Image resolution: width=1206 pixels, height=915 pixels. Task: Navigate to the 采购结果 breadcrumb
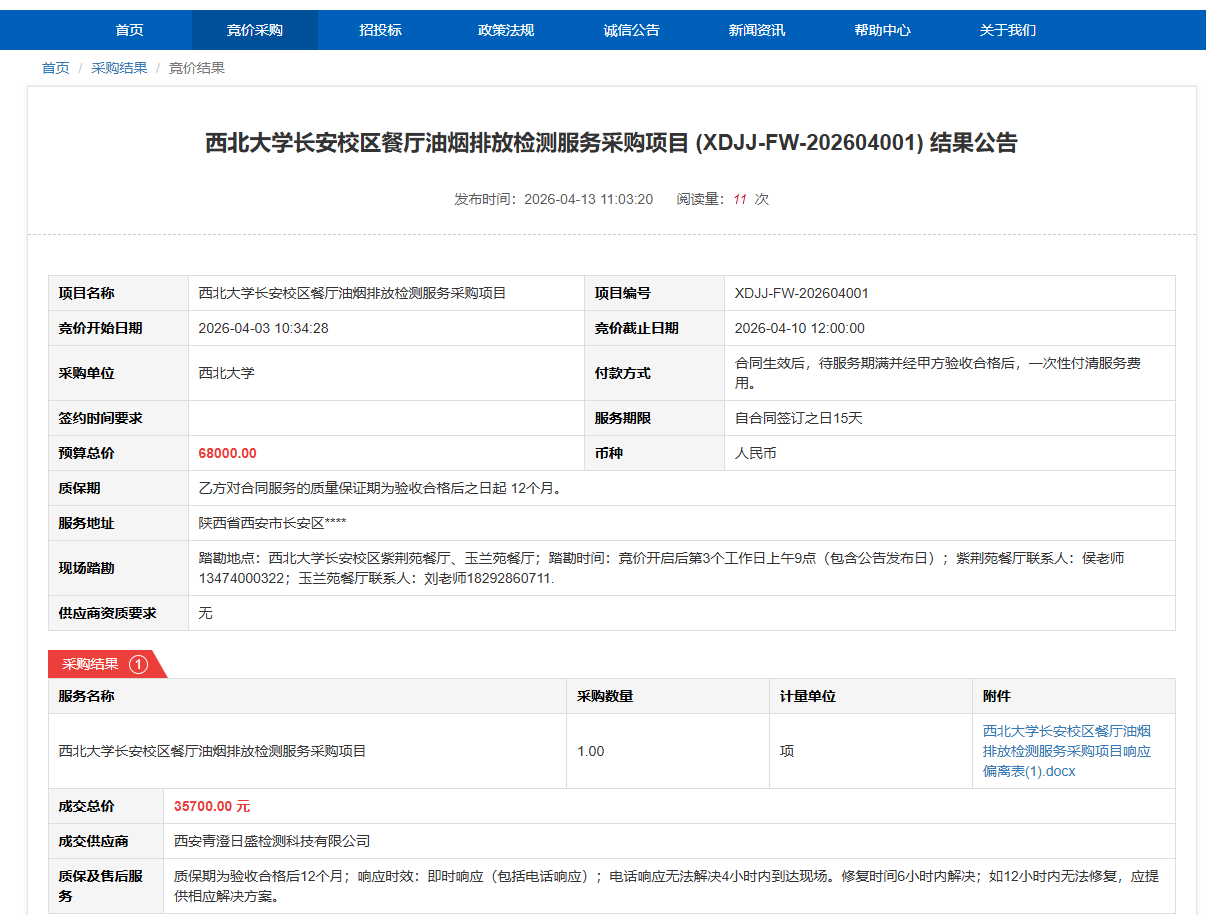(119, 68)
